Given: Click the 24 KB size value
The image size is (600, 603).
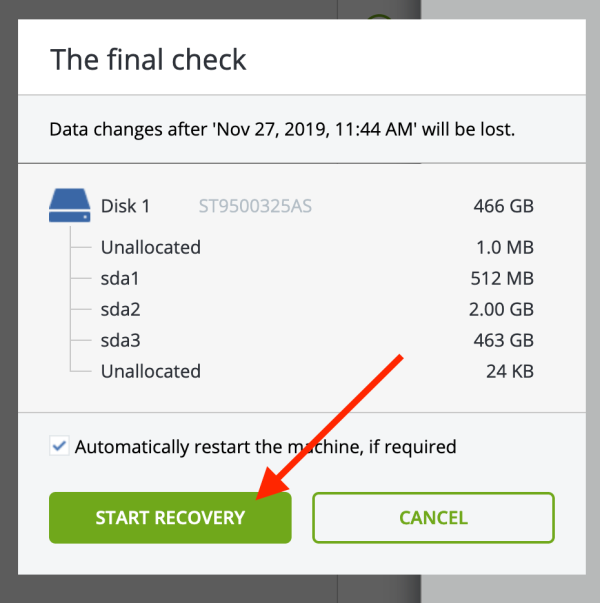Looking at the screenshot, I should pyautogui.click(x=510, y=371).
